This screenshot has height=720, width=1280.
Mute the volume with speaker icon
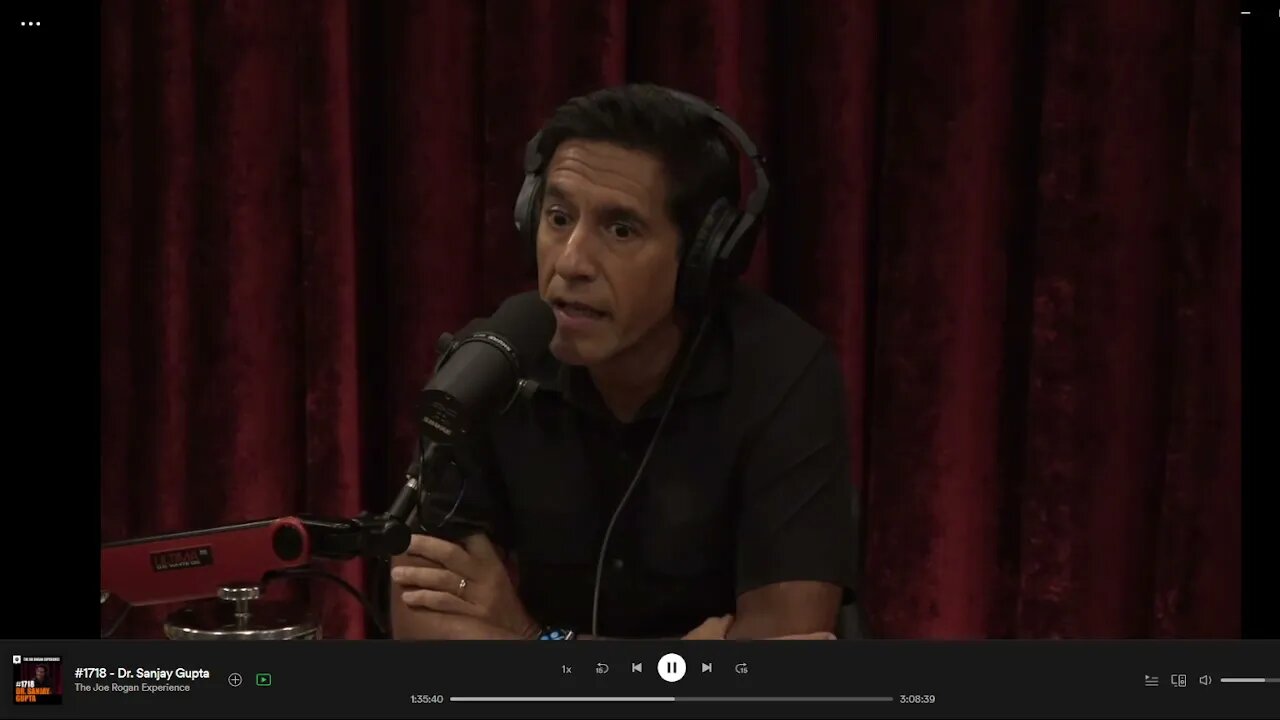click(x=1205, y=680)
